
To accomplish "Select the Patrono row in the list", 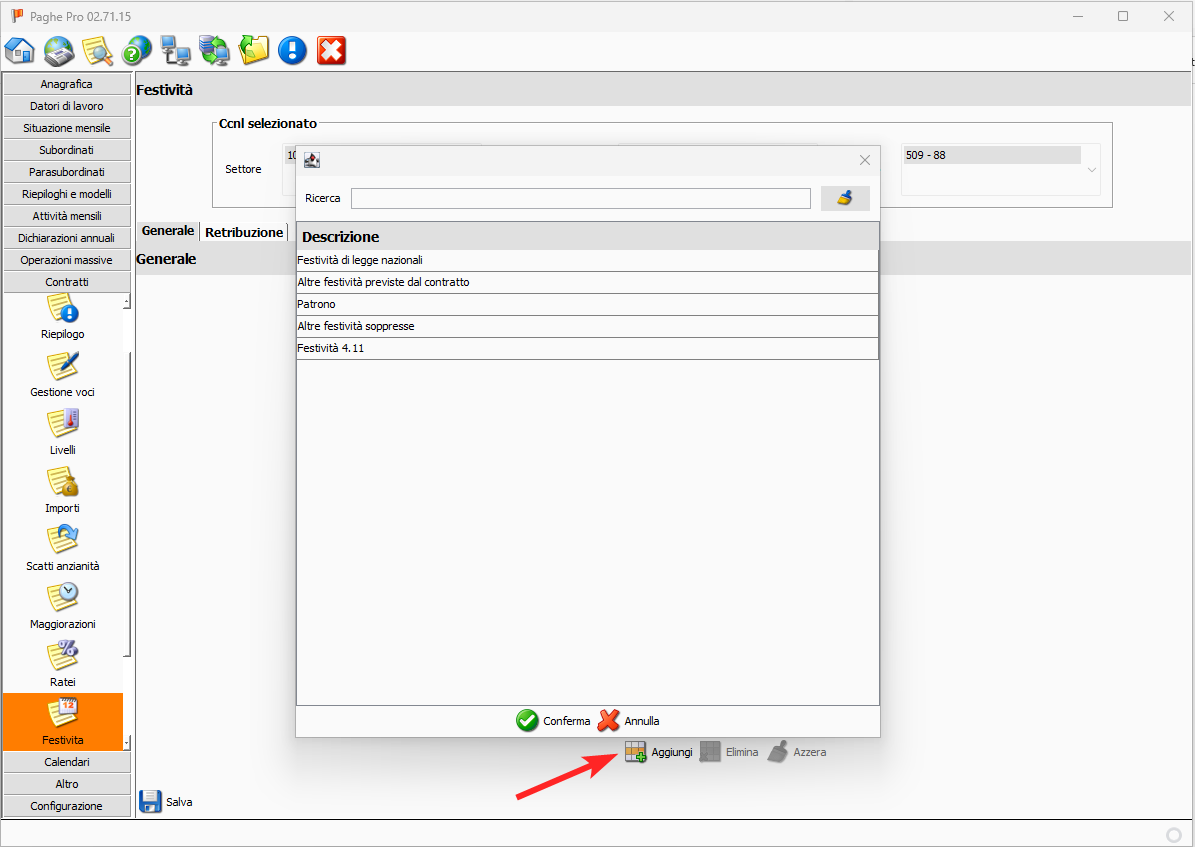I will point(587,304).
